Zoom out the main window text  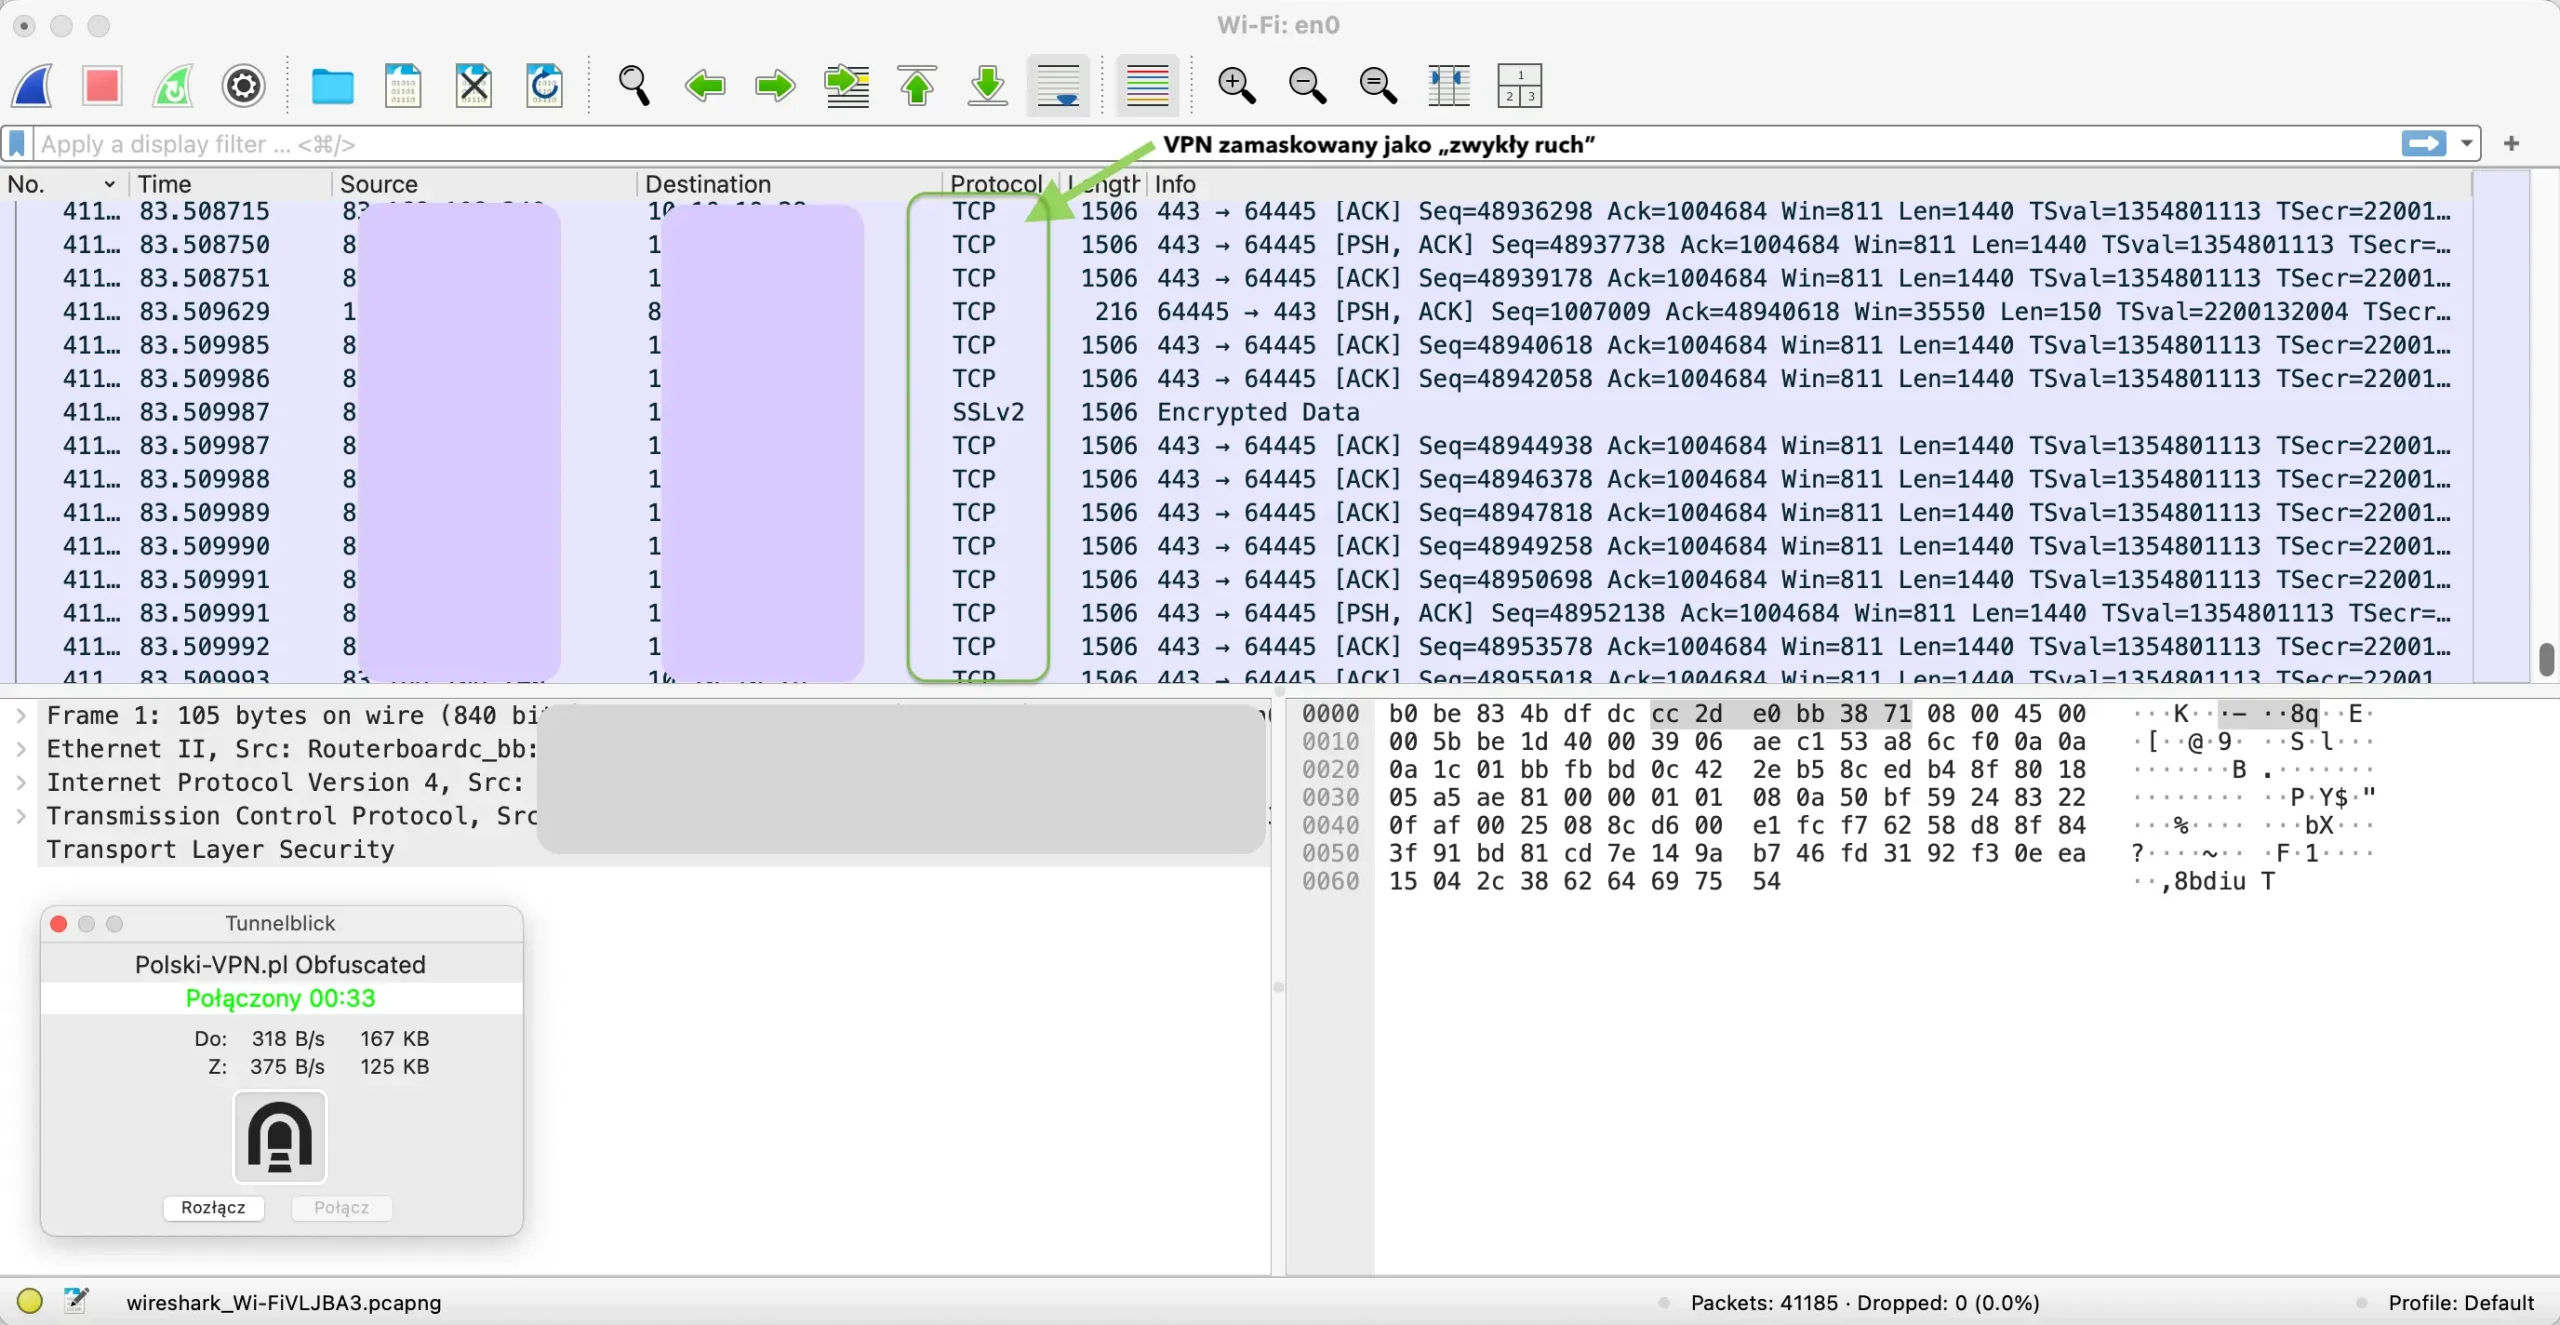tap(1307, 86)
